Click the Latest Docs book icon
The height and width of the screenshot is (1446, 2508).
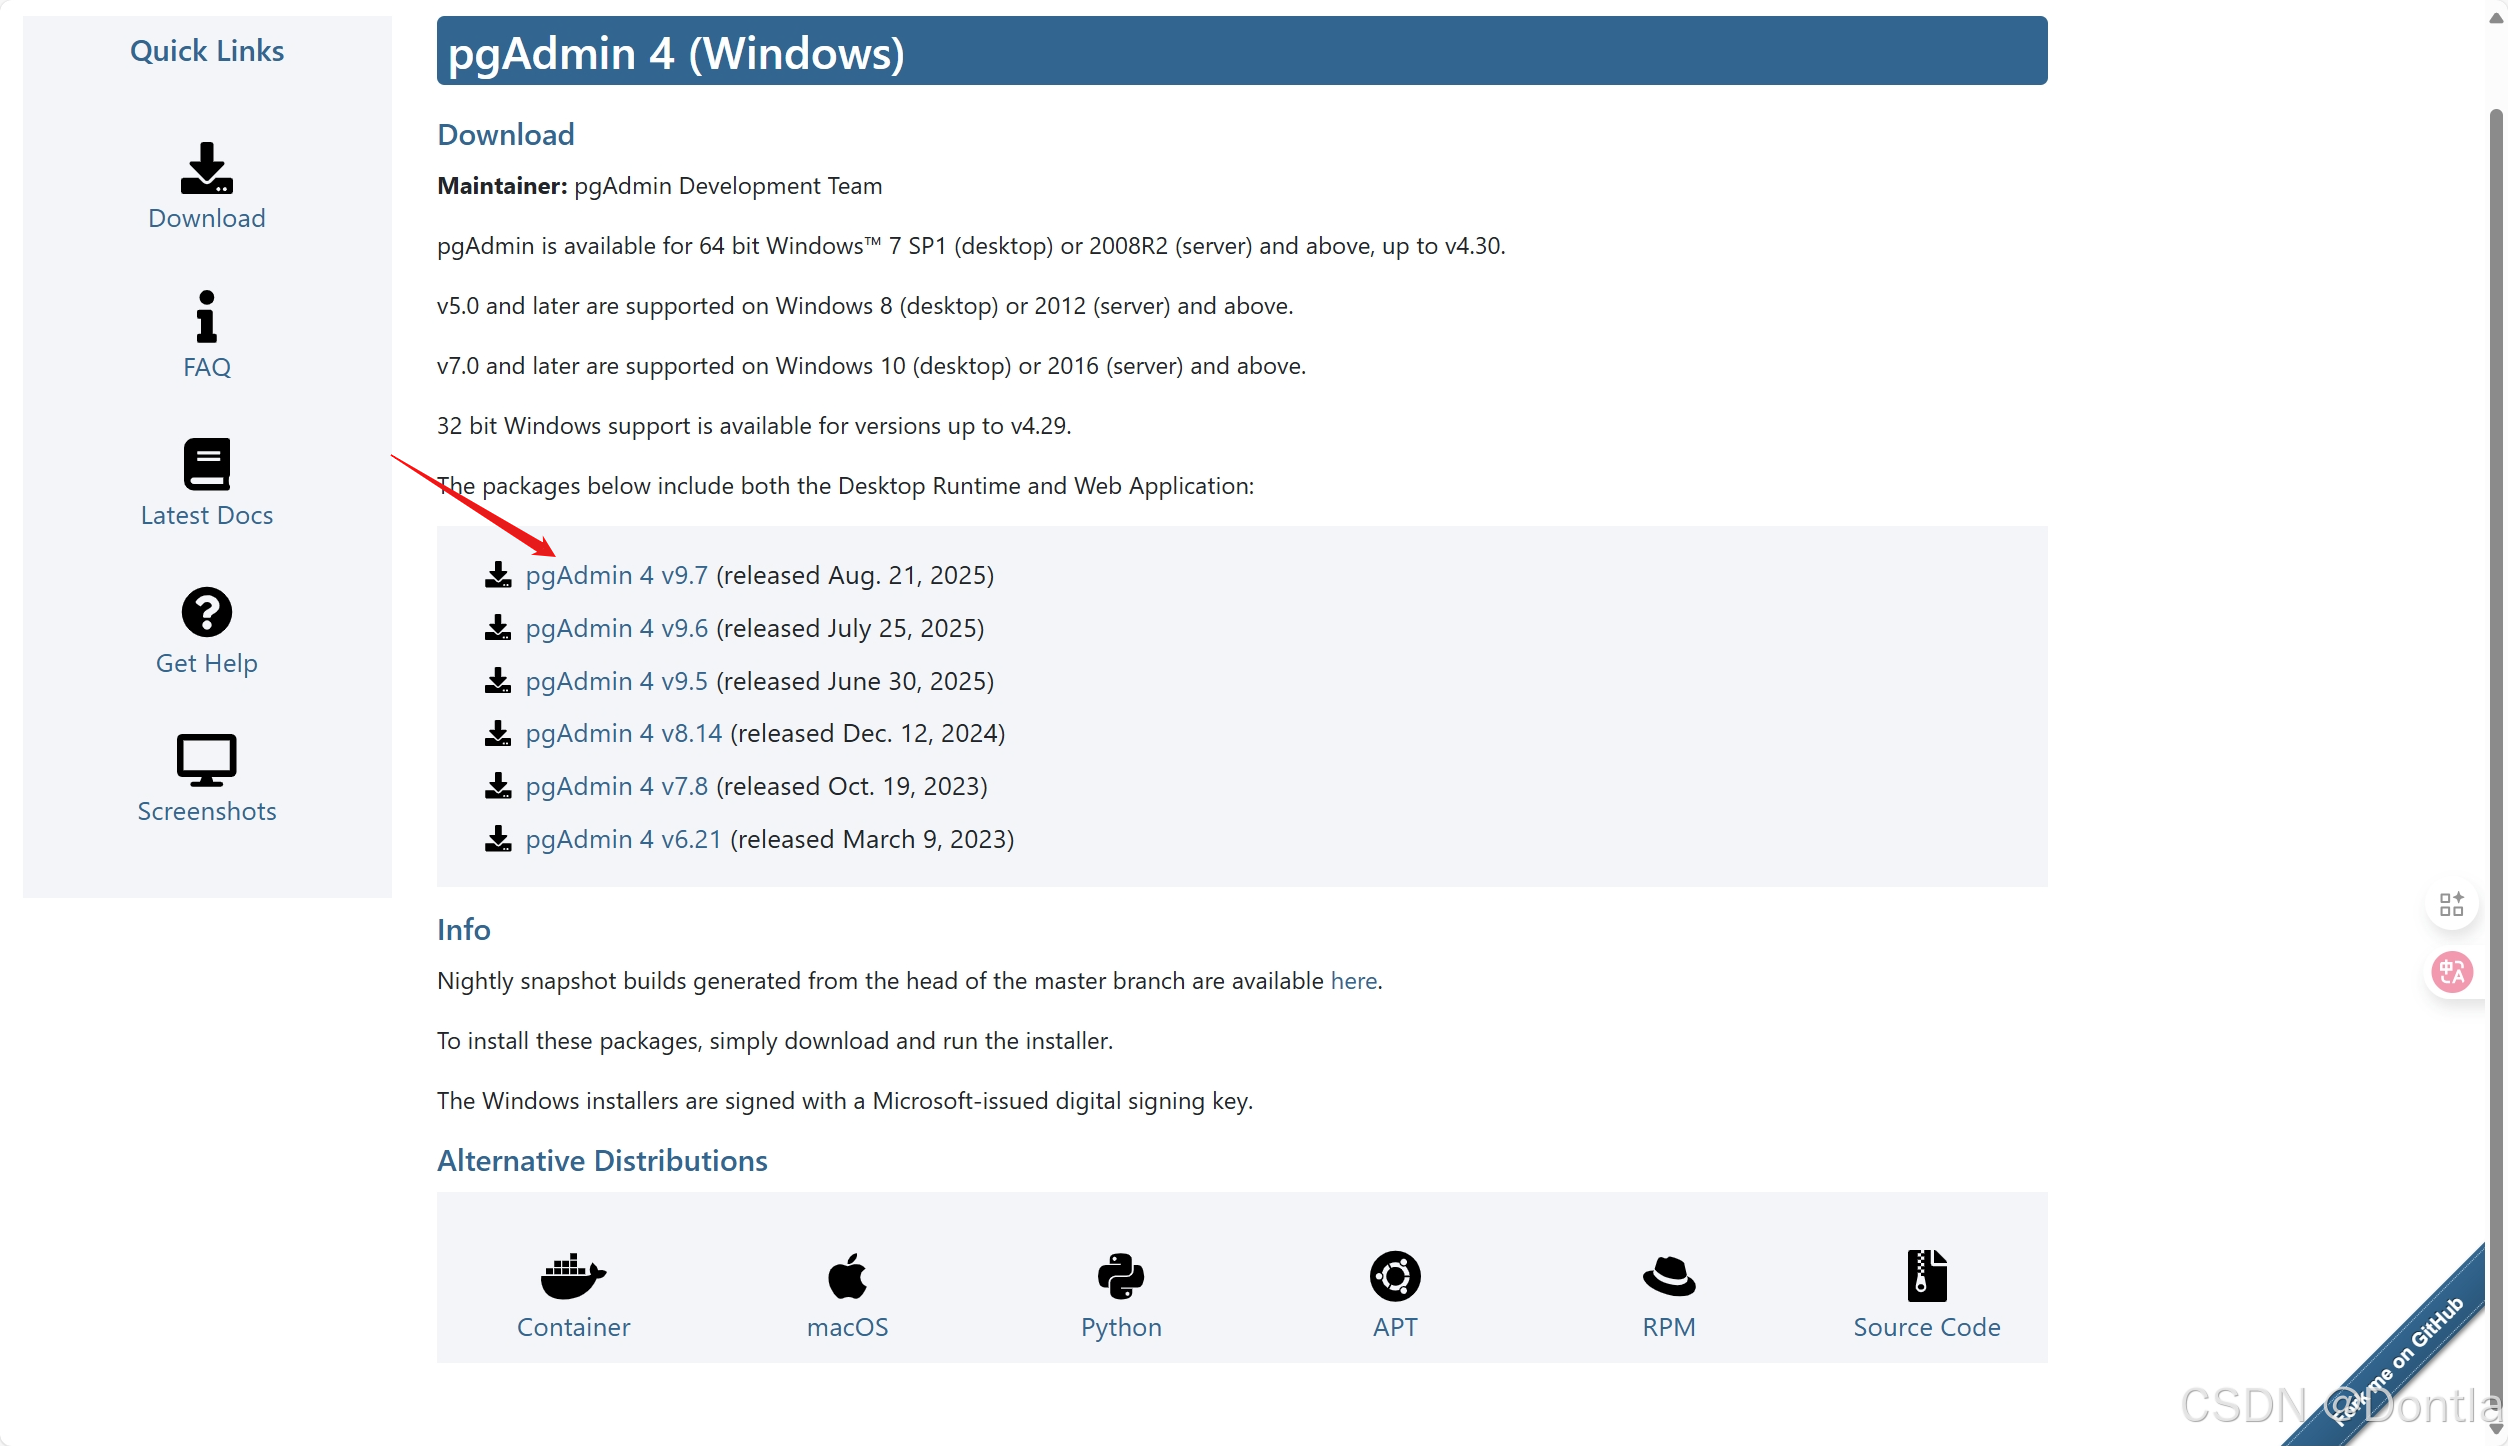click(207, 464)
